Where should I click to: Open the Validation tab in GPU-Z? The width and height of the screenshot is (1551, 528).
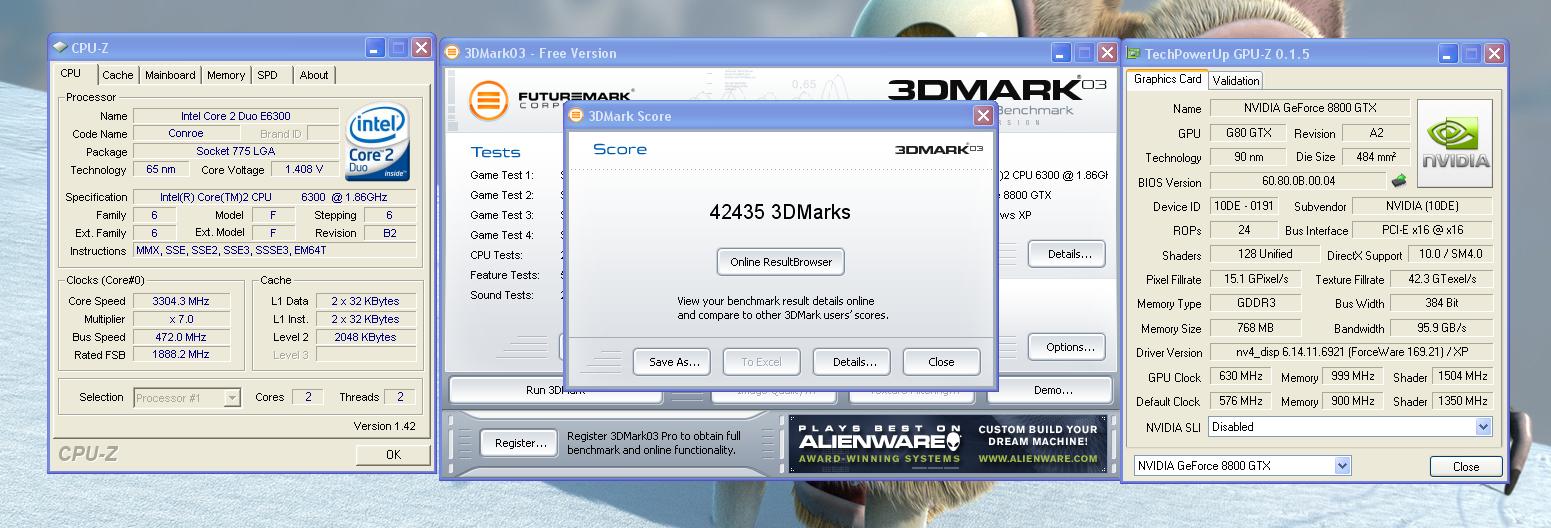coord(1236,81)
